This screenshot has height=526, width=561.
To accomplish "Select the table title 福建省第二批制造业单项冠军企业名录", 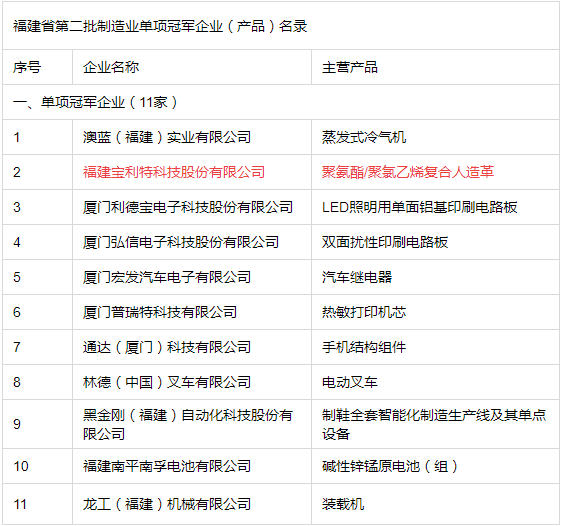I will tap(160, 26).
